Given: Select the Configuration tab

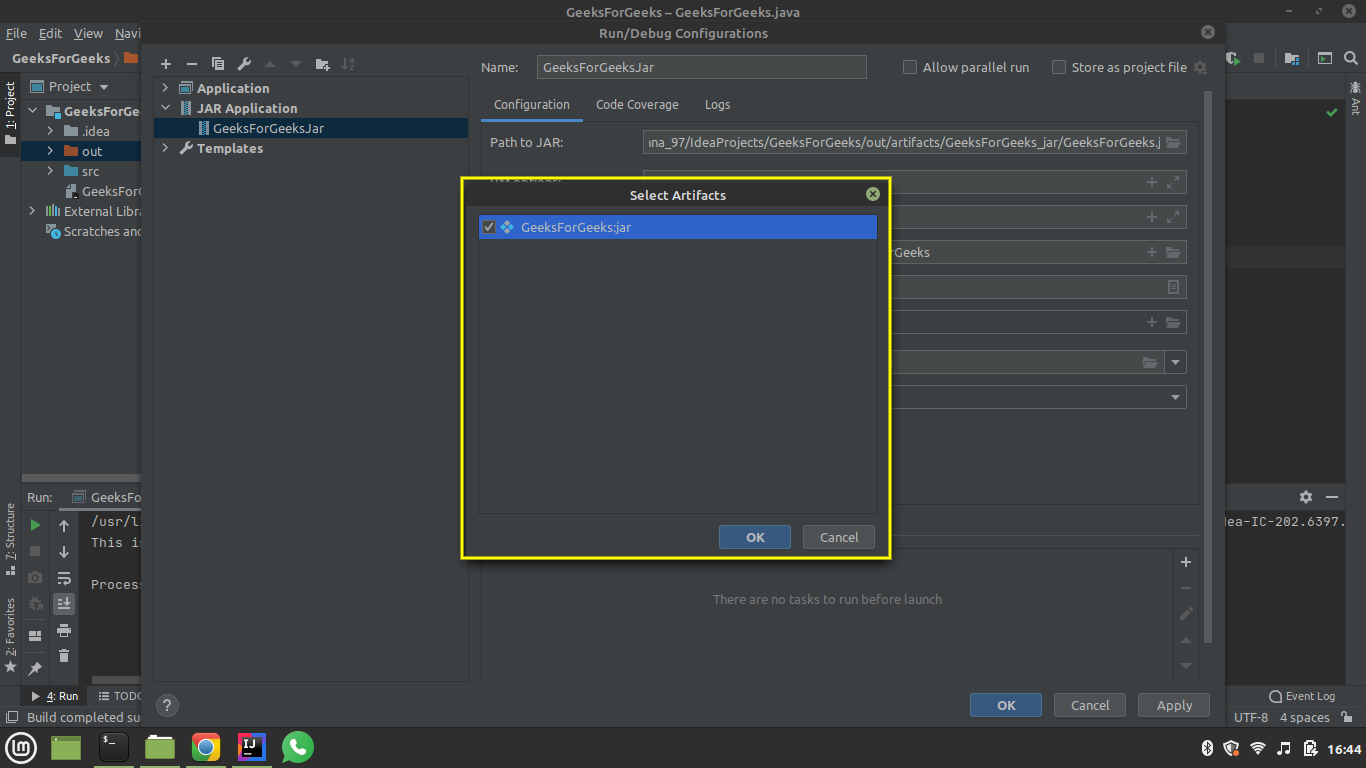Looking at the screenshot, I should [x=532, y=105].
